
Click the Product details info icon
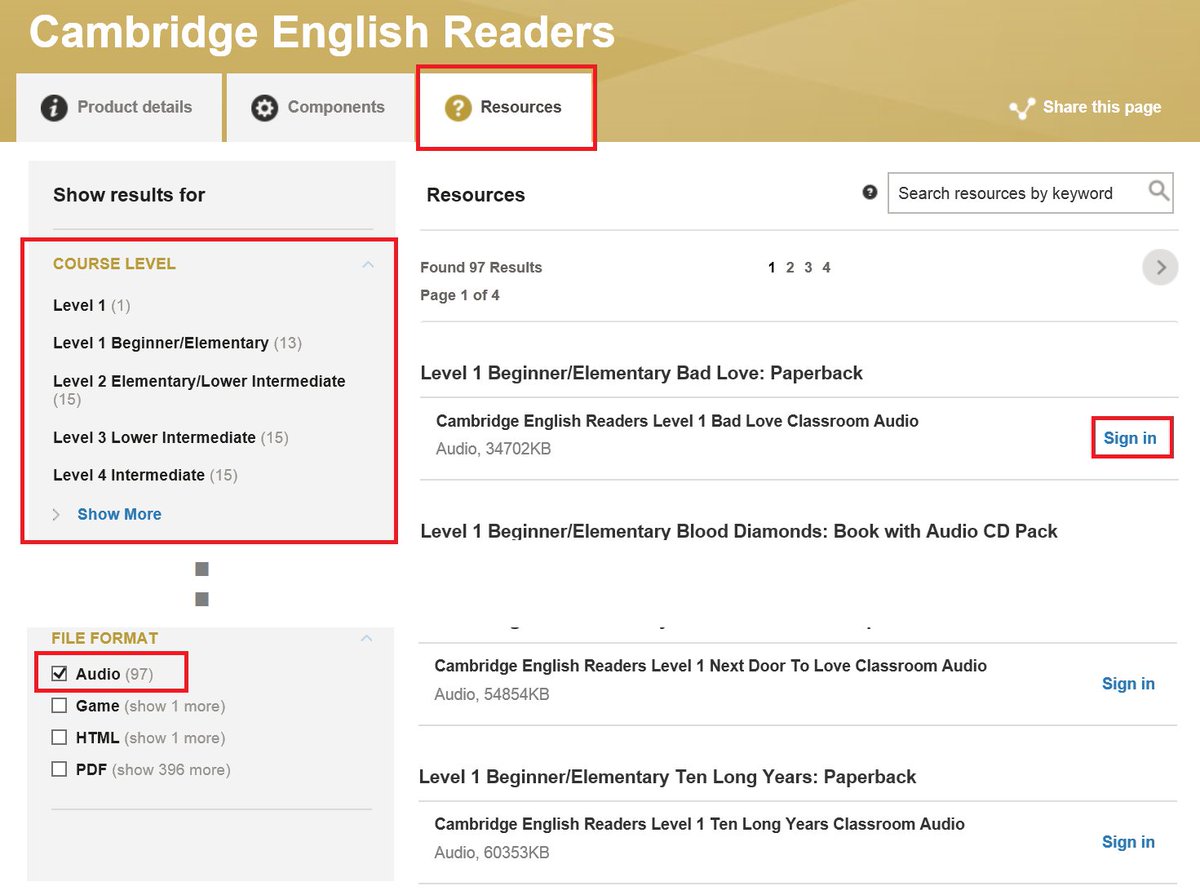click(x=54, y=108)
